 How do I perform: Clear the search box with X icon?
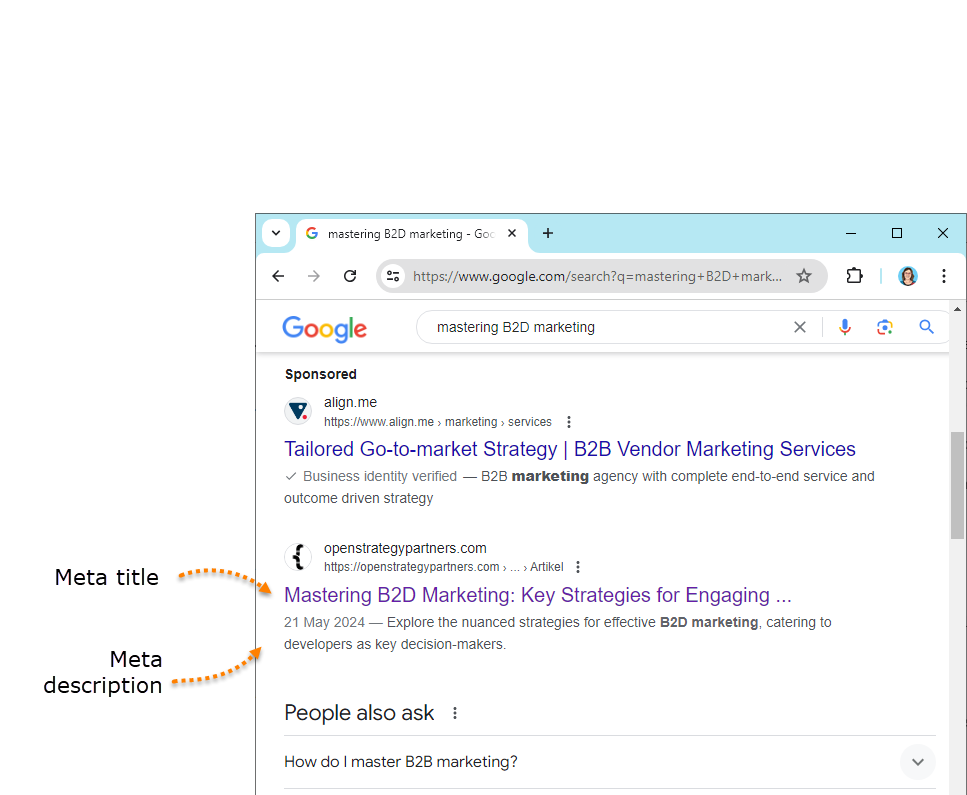799,327
